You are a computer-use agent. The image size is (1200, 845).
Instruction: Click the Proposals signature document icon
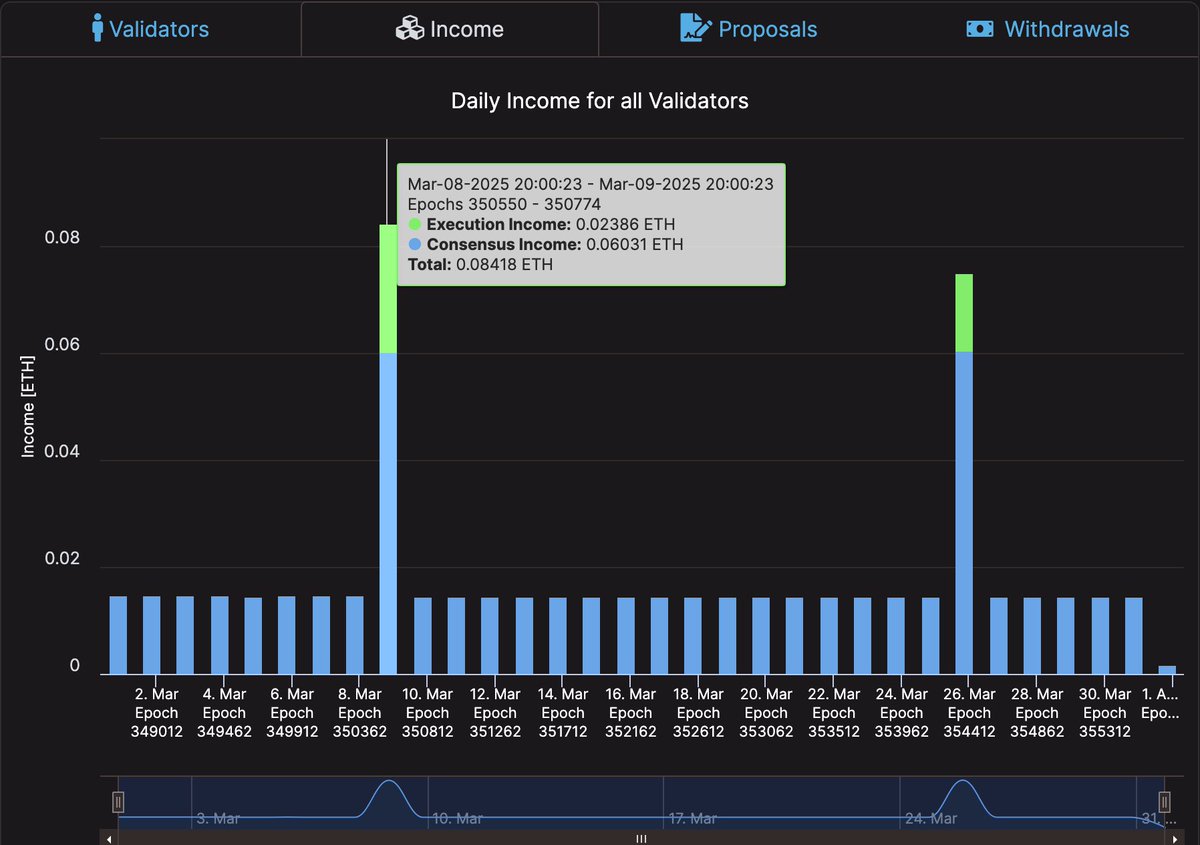pos(695,28)
